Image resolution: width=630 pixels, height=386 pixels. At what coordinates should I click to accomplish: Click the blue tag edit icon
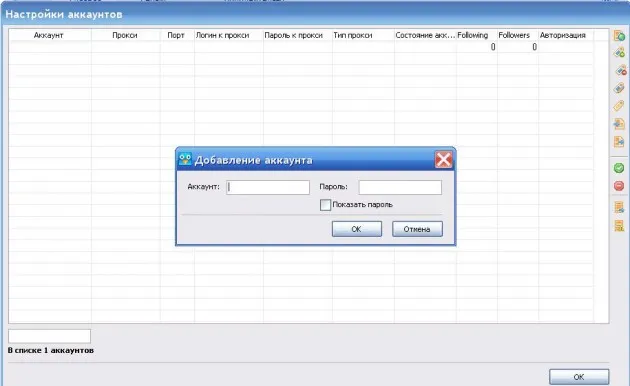pos(619,88)
